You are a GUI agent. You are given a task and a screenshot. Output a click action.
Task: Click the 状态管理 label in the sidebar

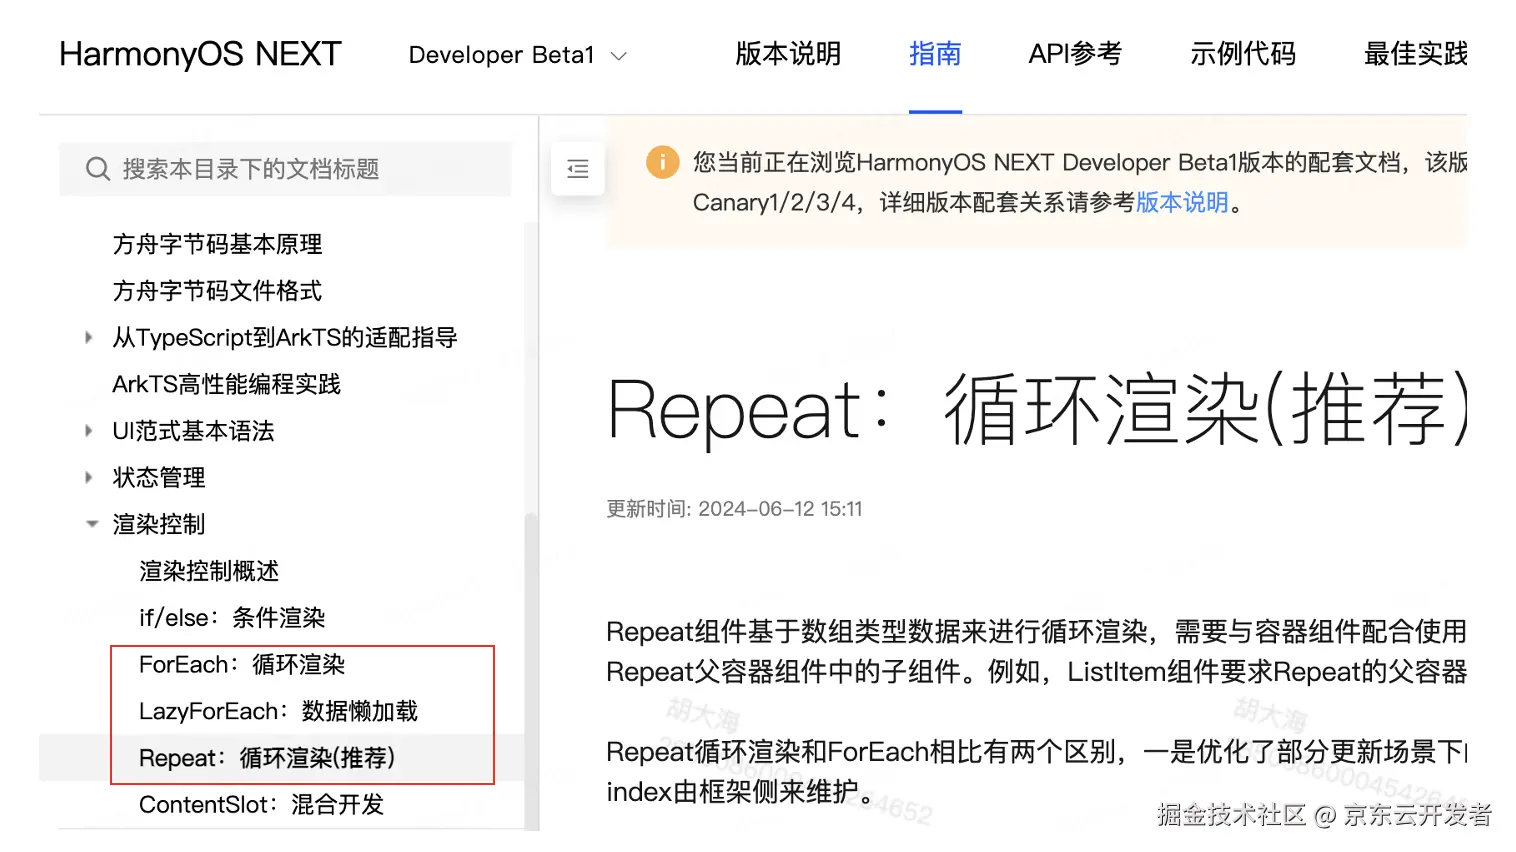[x=159, y=478]
